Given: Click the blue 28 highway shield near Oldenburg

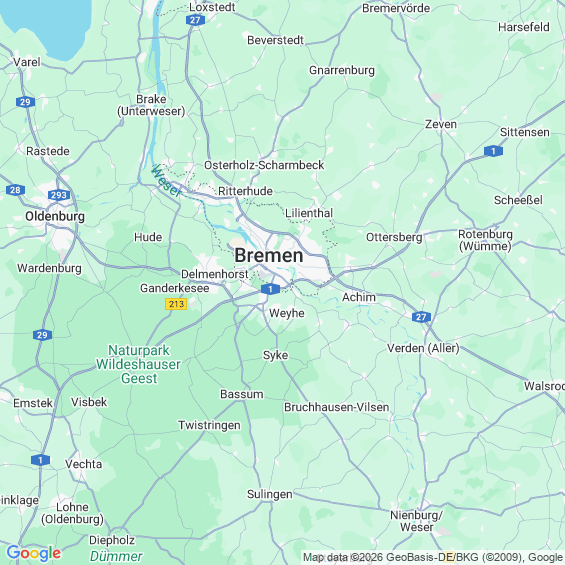Looking at the screenshot, I should (15, 190).
